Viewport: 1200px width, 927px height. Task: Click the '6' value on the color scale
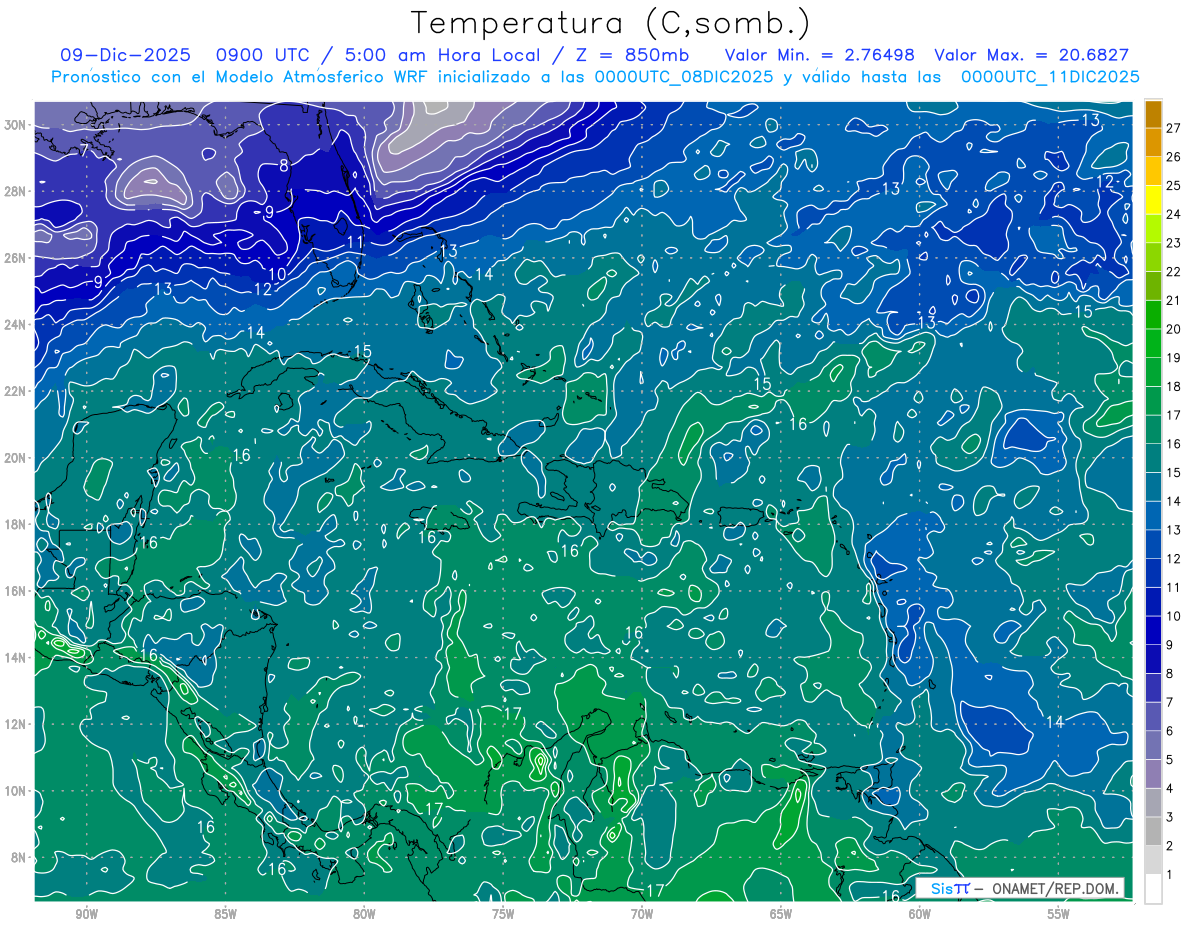pos(1169,731)
